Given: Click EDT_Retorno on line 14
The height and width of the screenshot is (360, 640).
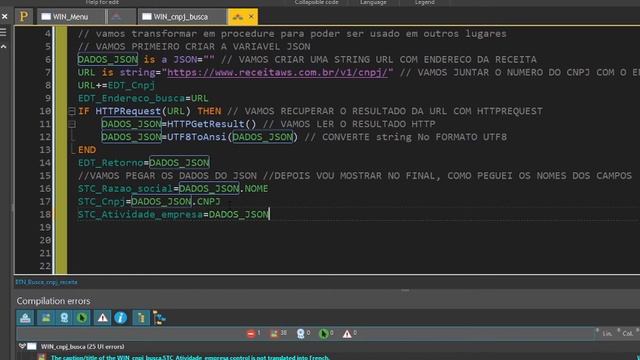Looking at the screenshot, I should [111, 163].
